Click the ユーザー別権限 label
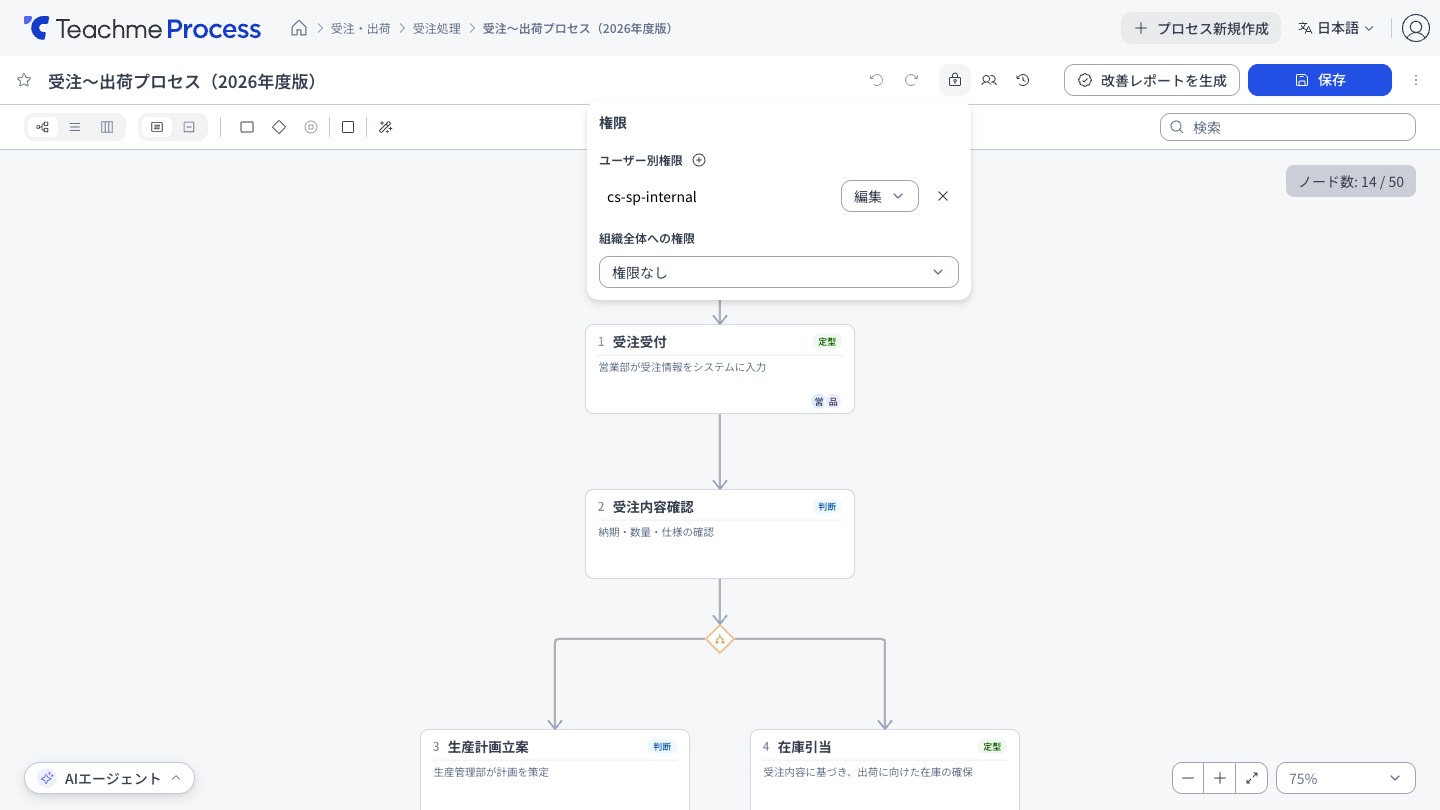Screen dimensions: 1440x810 click(x=641, y=160)
